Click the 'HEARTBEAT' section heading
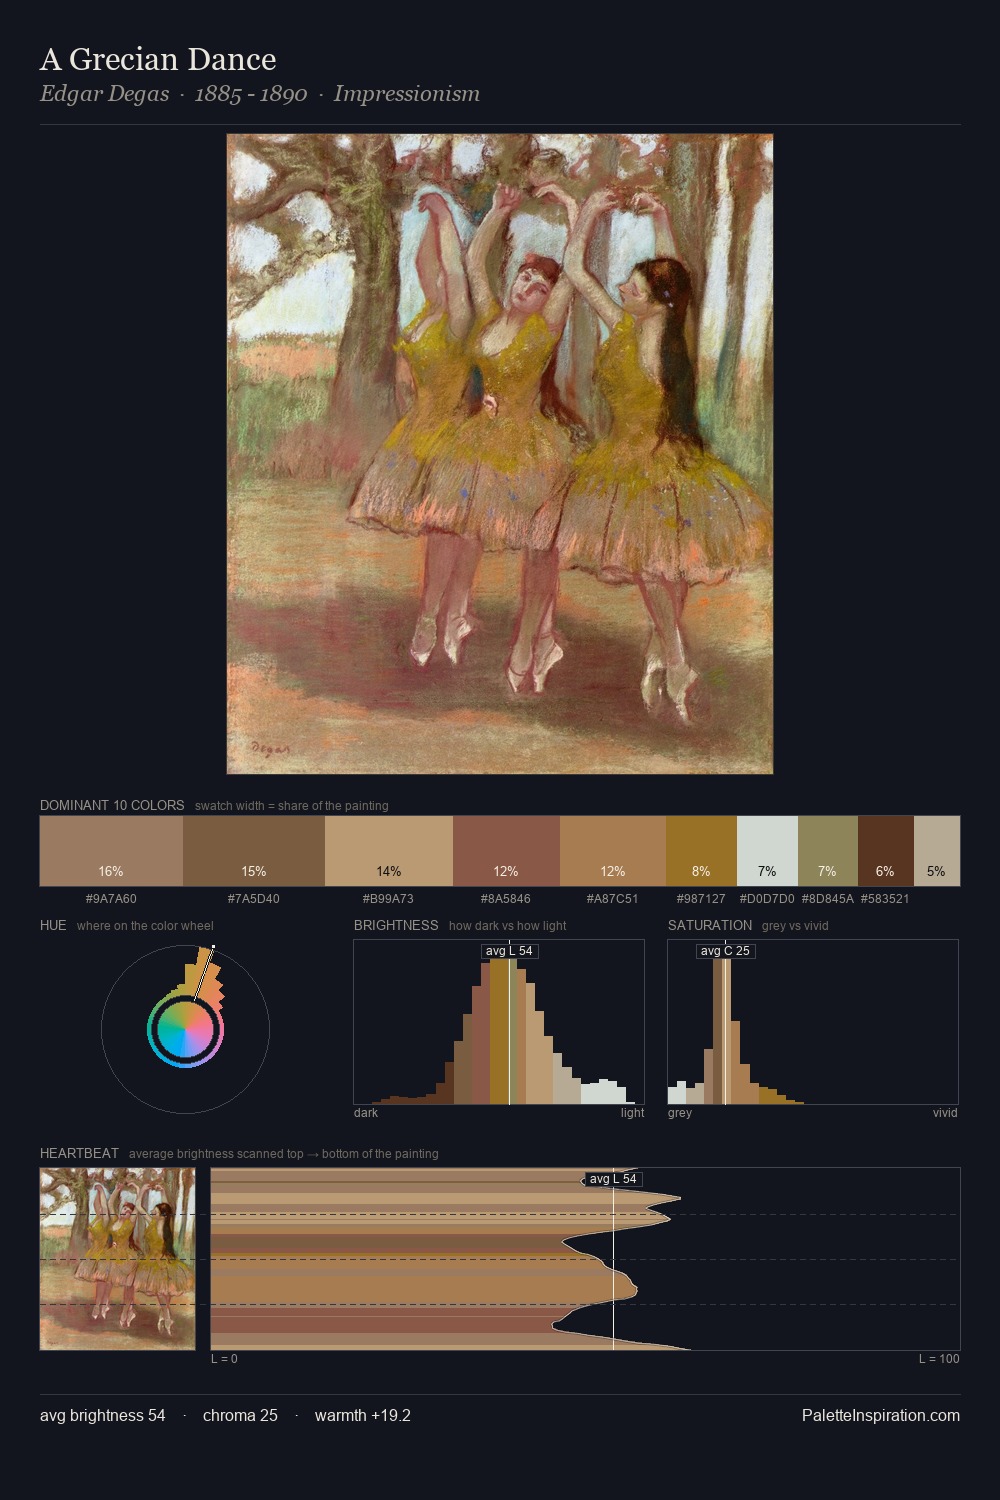This screenshot has height=1500, width=1000. [x=79, y=1153]
